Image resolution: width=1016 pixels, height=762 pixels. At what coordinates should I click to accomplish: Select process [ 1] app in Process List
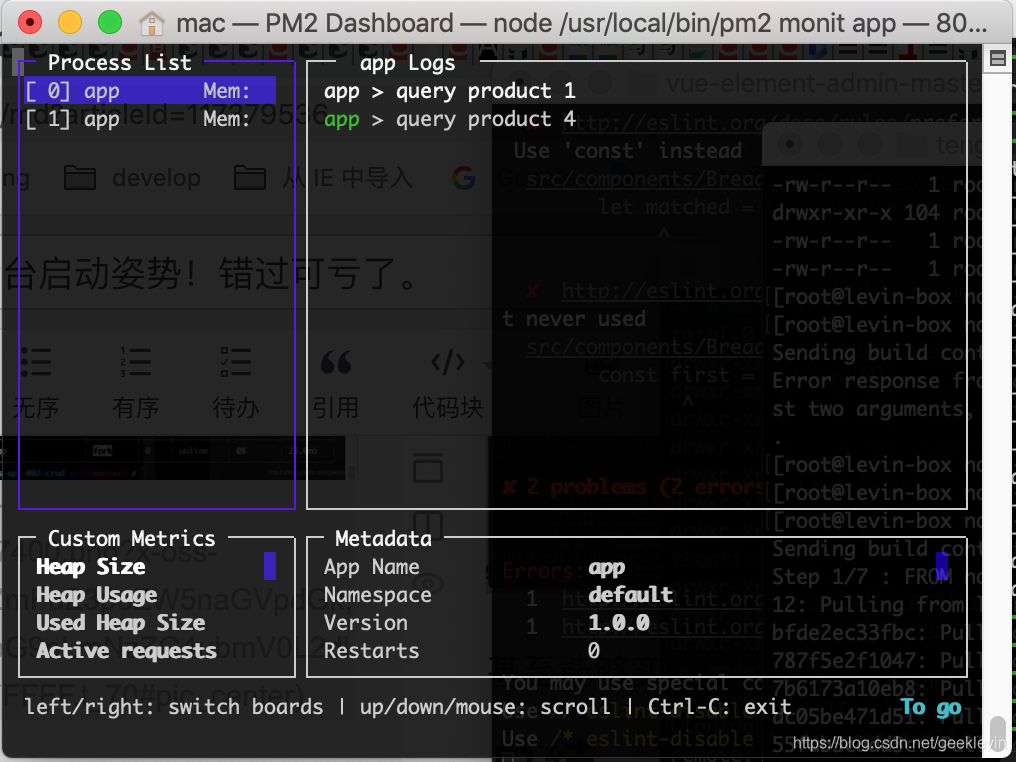coord(150,119)
